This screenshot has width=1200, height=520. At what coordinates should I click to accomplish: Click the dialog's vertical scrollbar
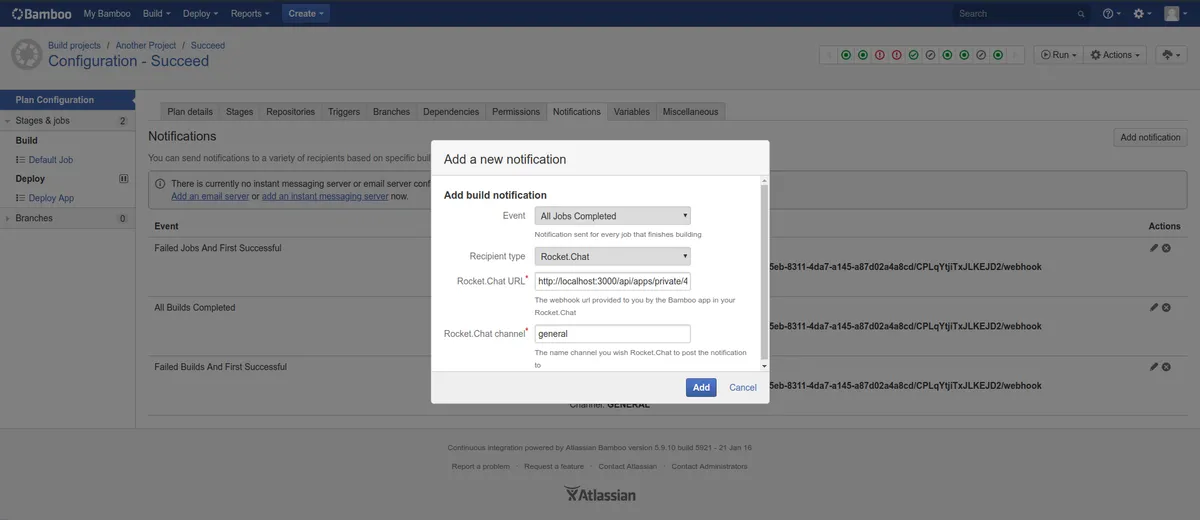[x=765, y=272]
